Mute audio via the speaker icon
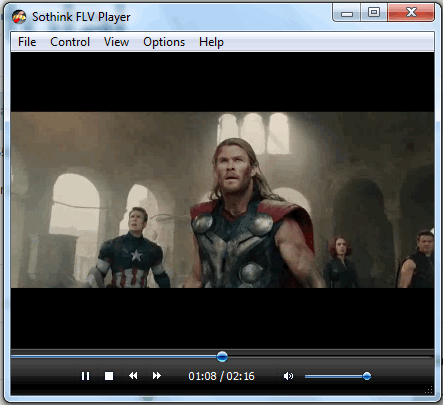The width and height of the screenshot is (443, 405). point(288,376)
